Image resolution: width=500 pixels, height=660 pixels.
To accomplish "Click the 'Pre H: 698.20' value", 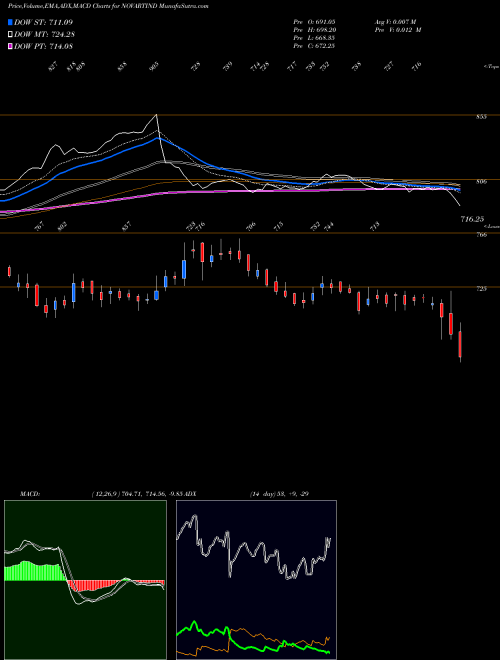I will point(314,30).
